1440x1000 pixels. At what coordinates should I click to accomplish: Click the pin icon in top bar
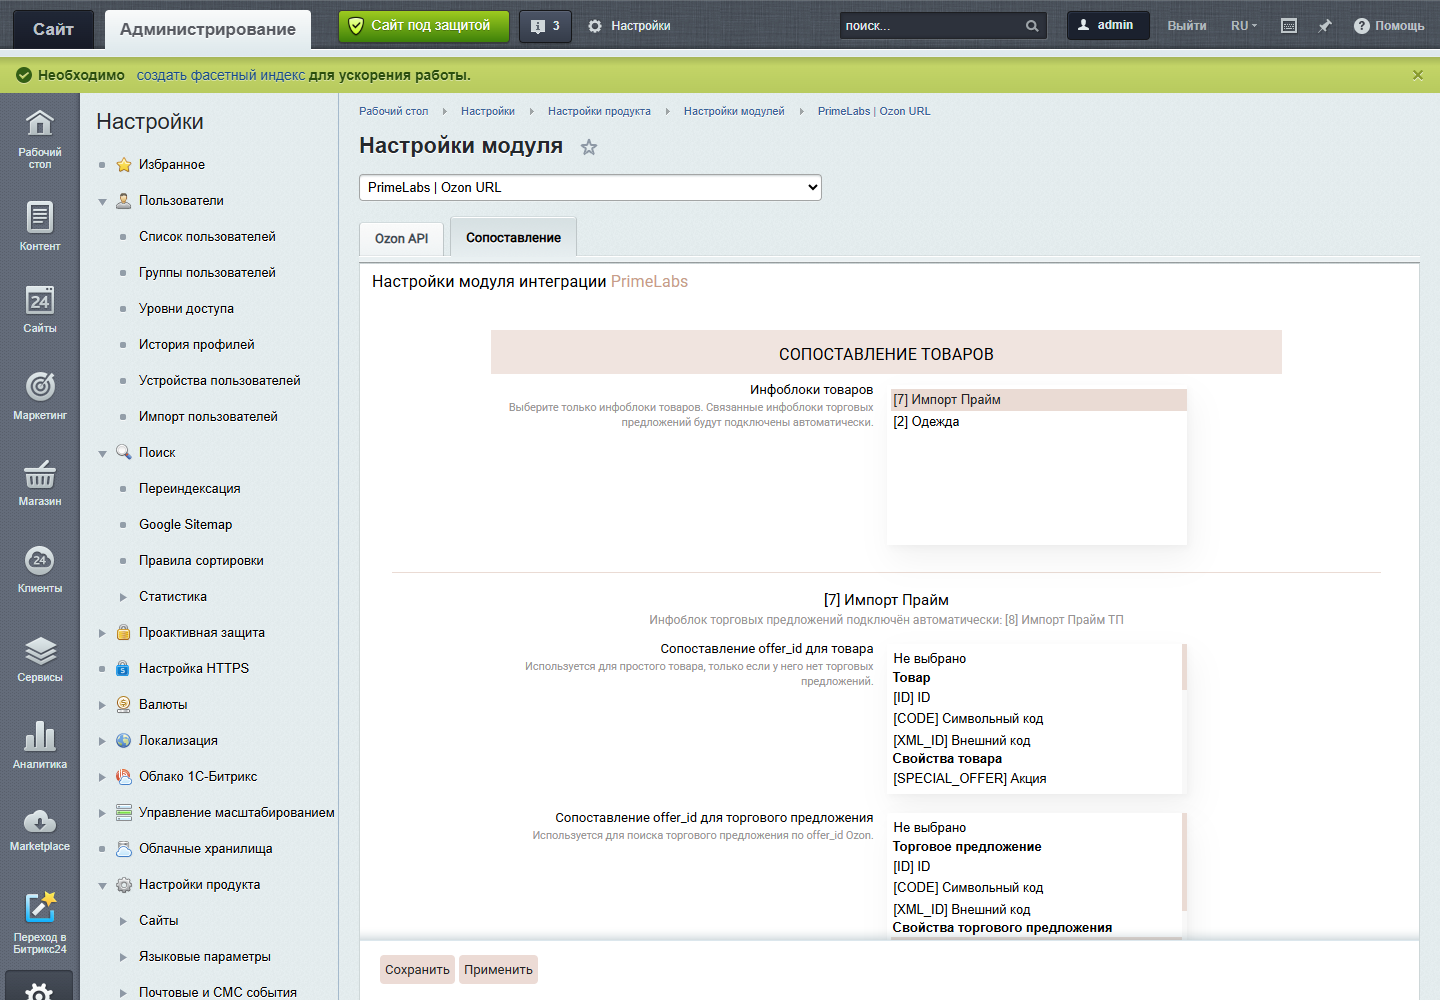[1325, 26]
